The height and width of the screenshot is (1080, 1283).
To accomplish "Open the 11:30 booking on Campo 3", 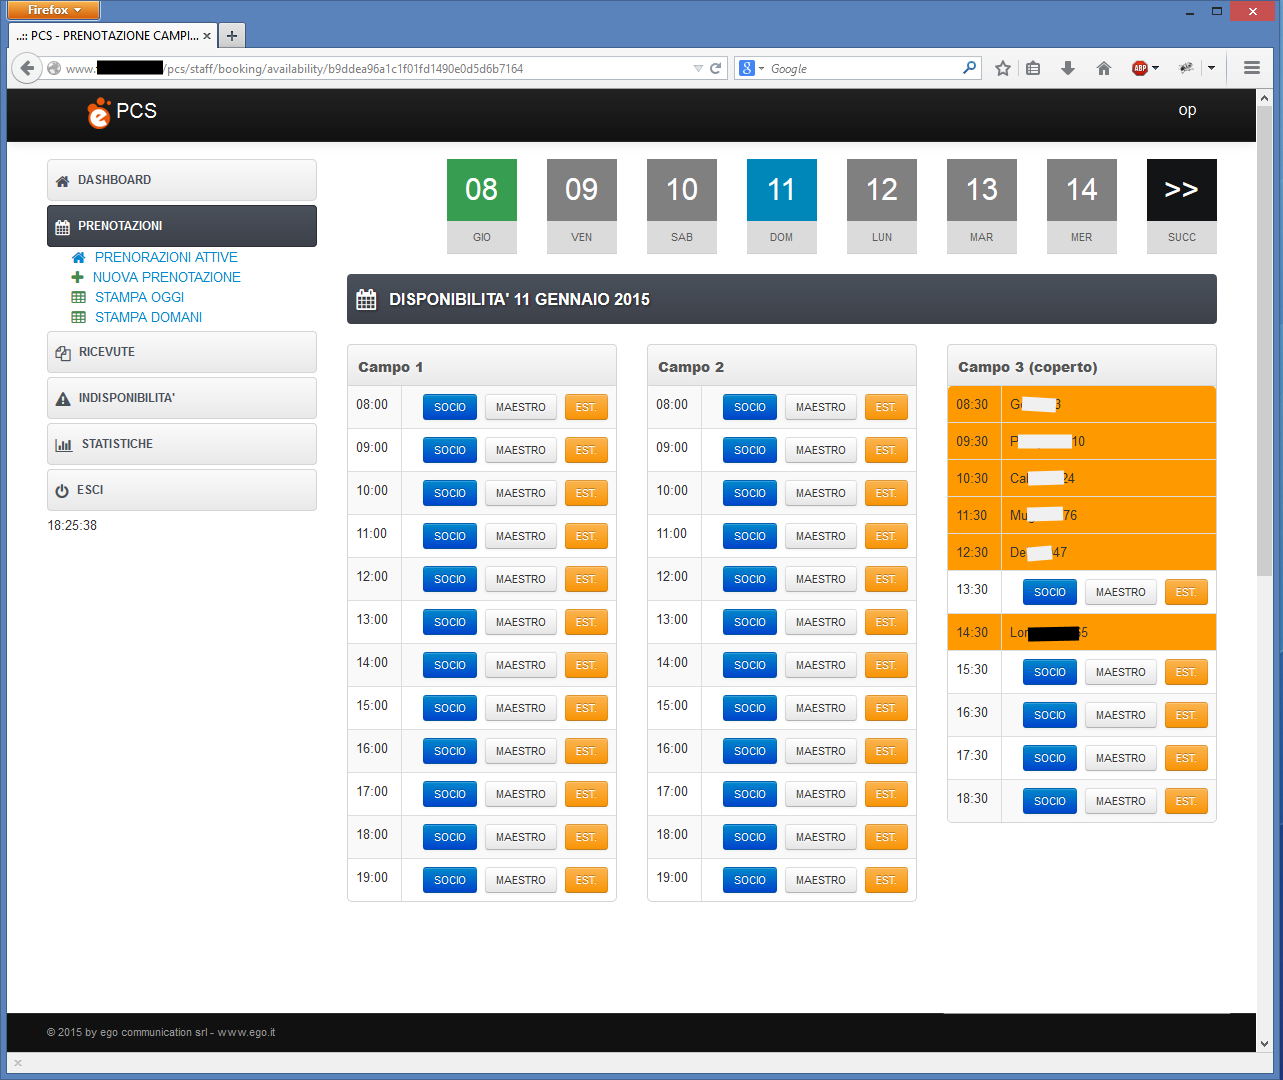I will point(1082,515).
